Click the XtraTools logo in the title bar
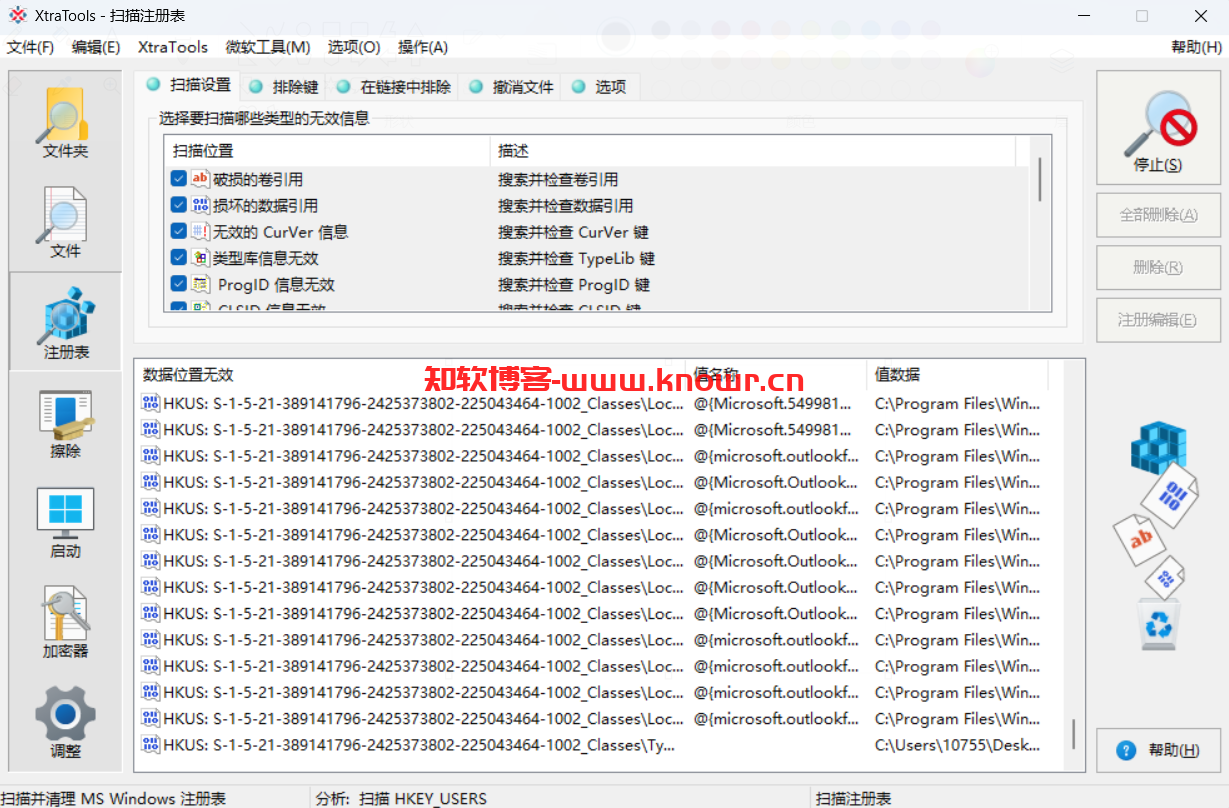 point(18,16)
